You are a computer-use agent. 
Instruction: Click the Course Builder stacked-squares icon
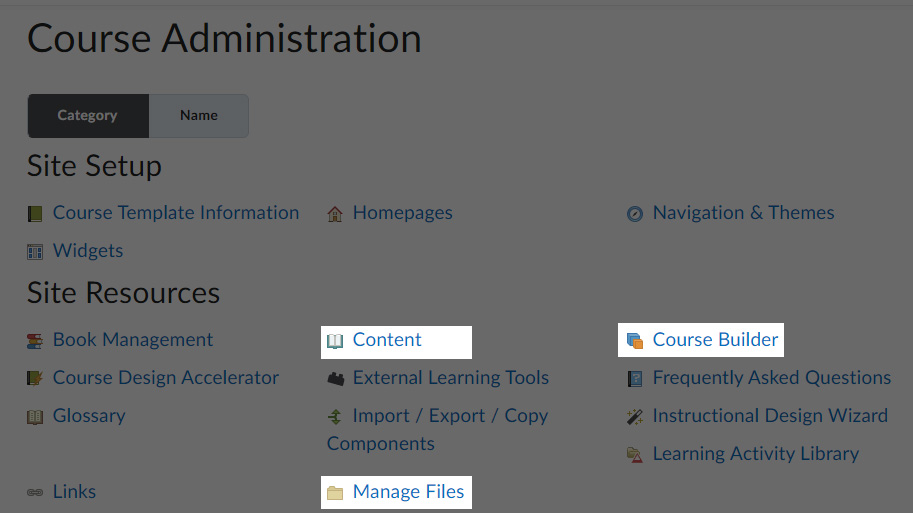pos(635,341)
